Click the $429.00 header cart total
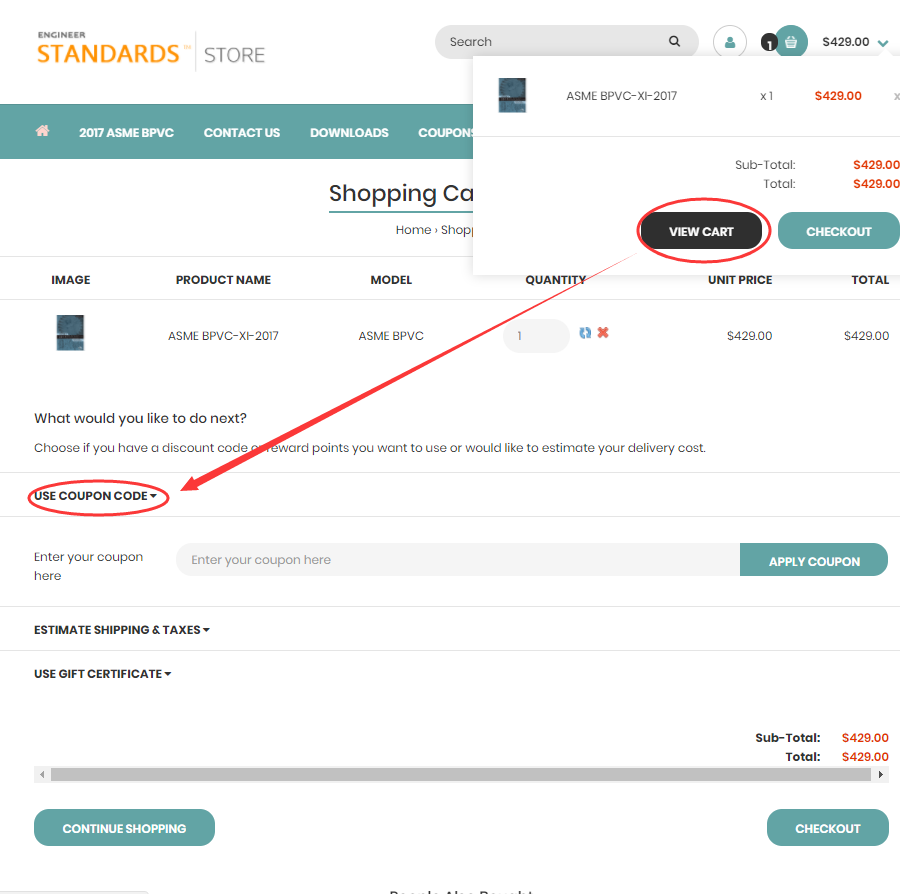The image size is (900, 894). click(x=845, y=42)
